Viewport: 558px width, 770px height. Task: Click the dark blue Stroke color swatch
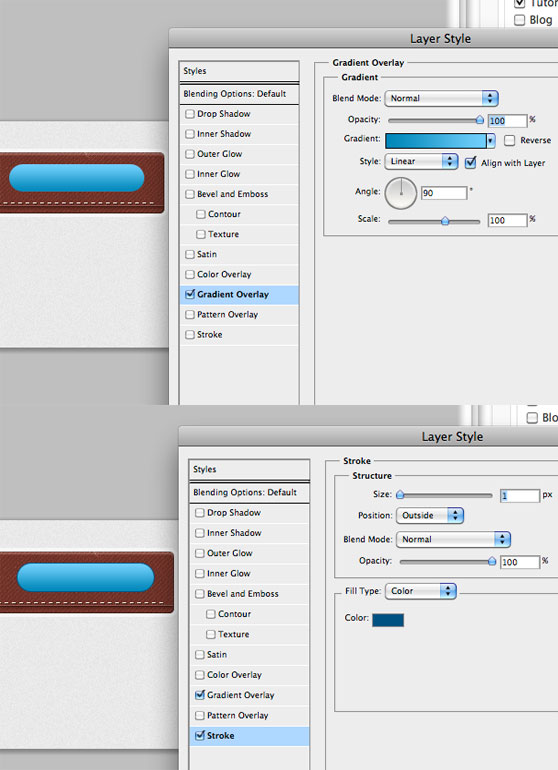point(388,620)
